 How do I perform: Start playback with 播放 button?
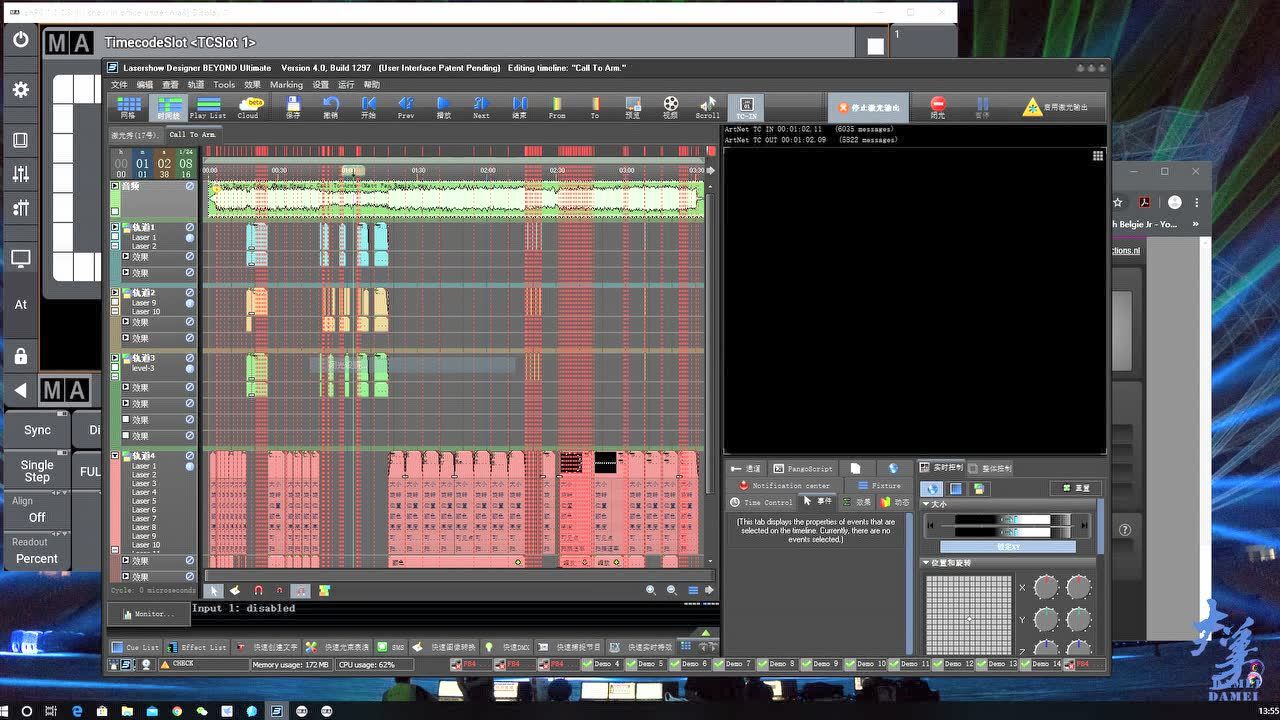[444, 107]
